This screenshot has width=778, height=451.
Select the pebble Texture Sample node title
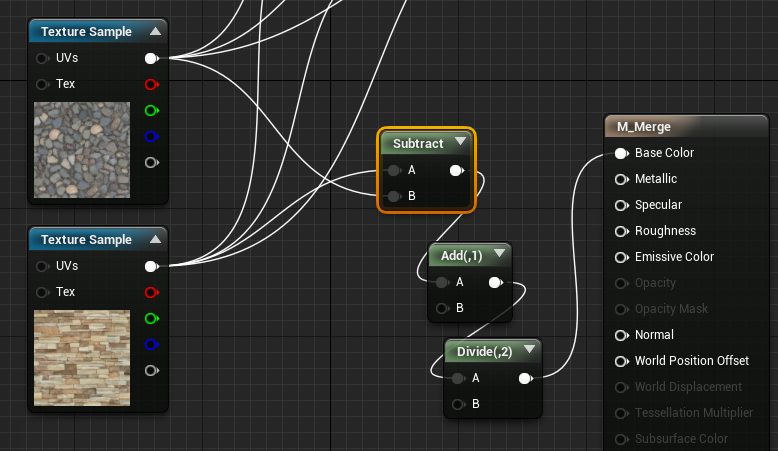pos(86,32)
